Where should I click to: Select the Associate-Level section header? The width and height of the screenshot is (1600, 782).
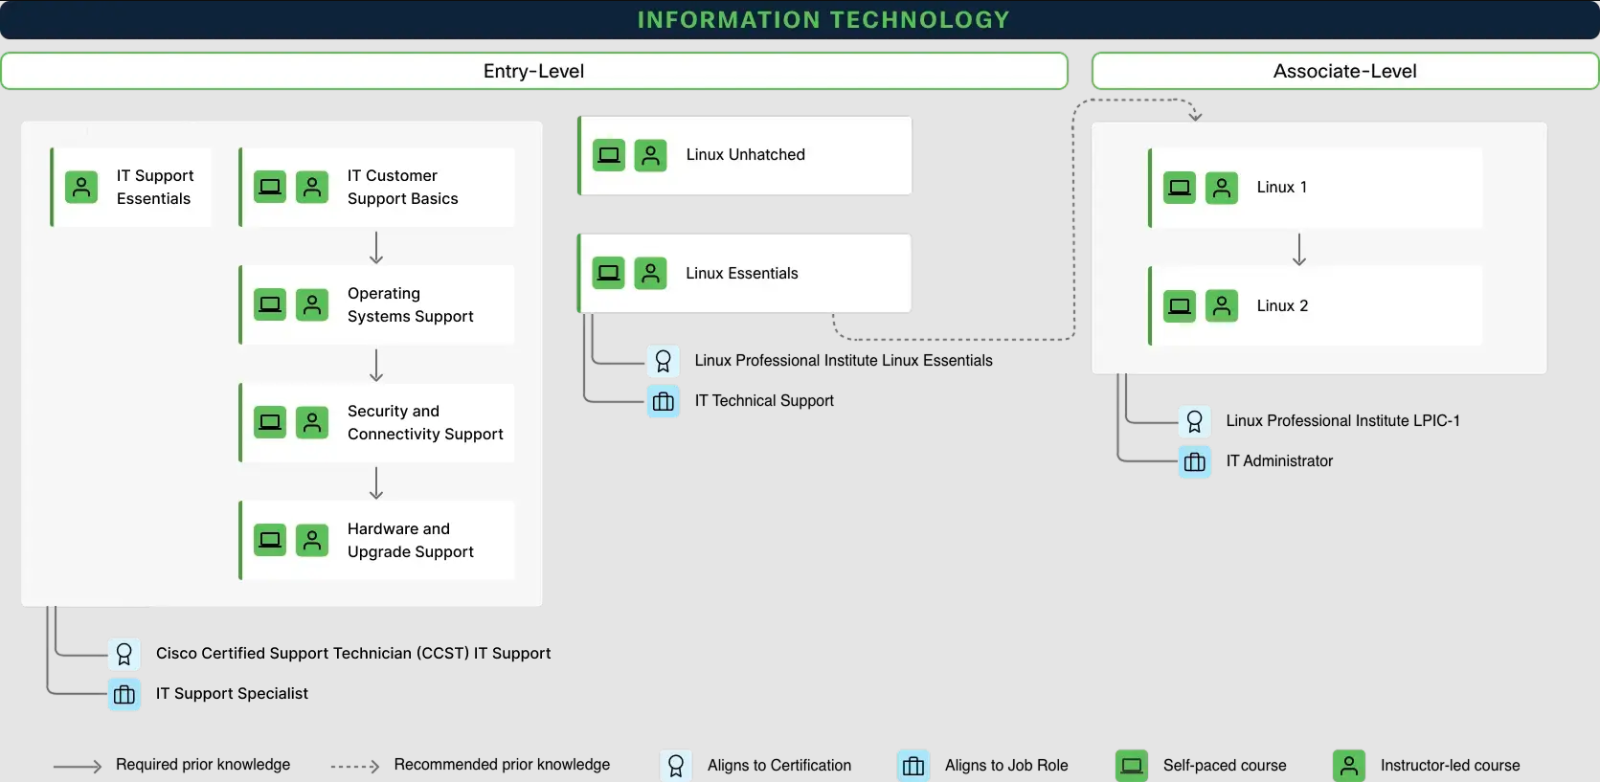tap(1344, 71)
